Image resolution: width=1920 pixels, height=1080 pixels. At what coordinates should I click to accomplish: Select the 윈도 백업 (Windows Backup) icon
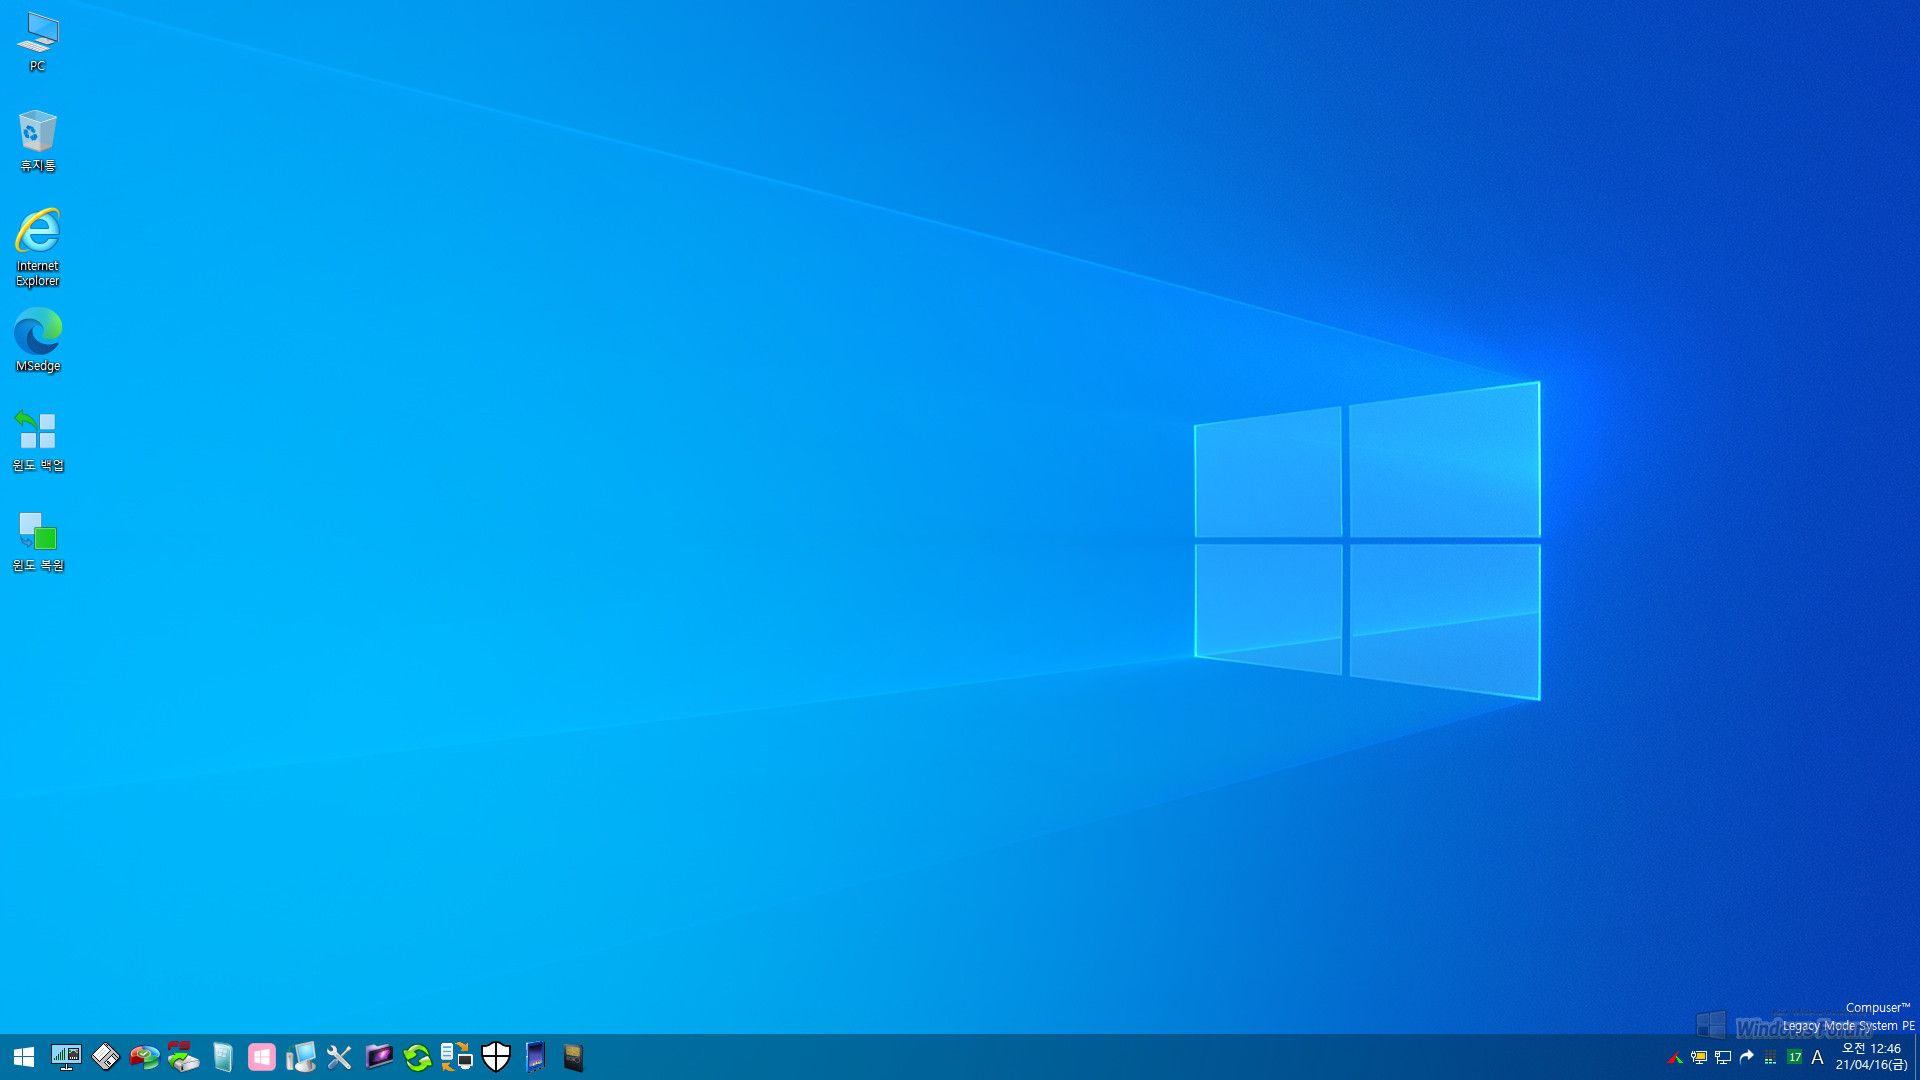pyautogui.click(x=38, y=441)
